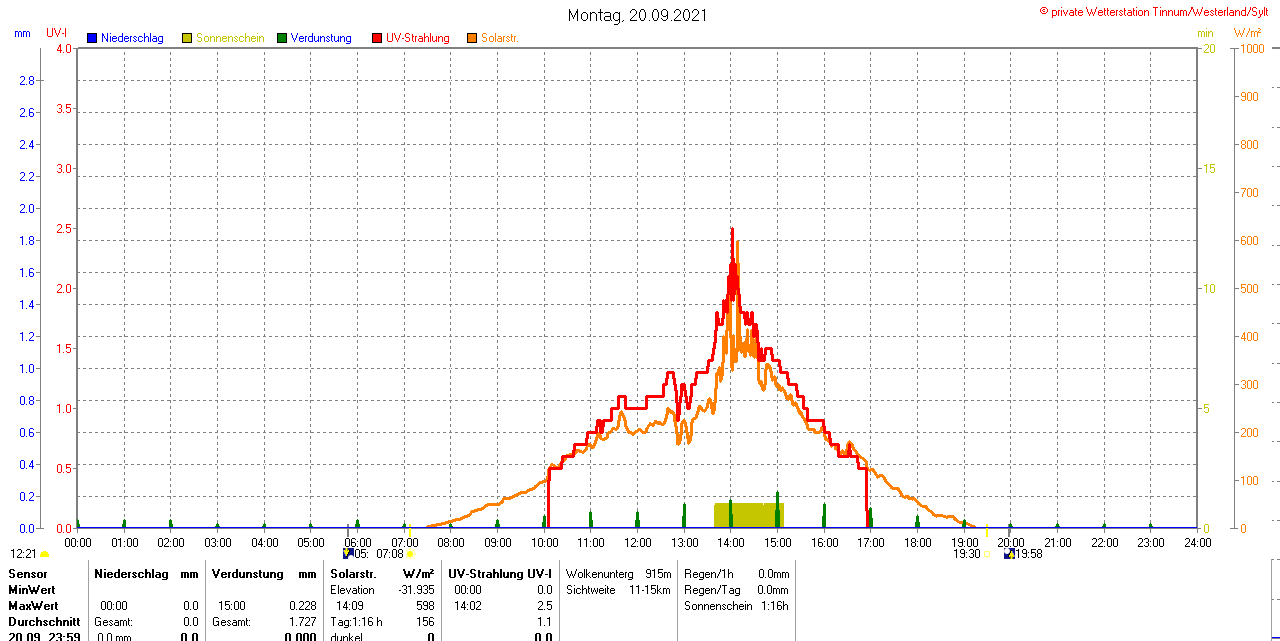This screenshot has height=641, width=1280.
Task: Click the yellow Sonnenschein legend square
Action: [x=187, y=38]
